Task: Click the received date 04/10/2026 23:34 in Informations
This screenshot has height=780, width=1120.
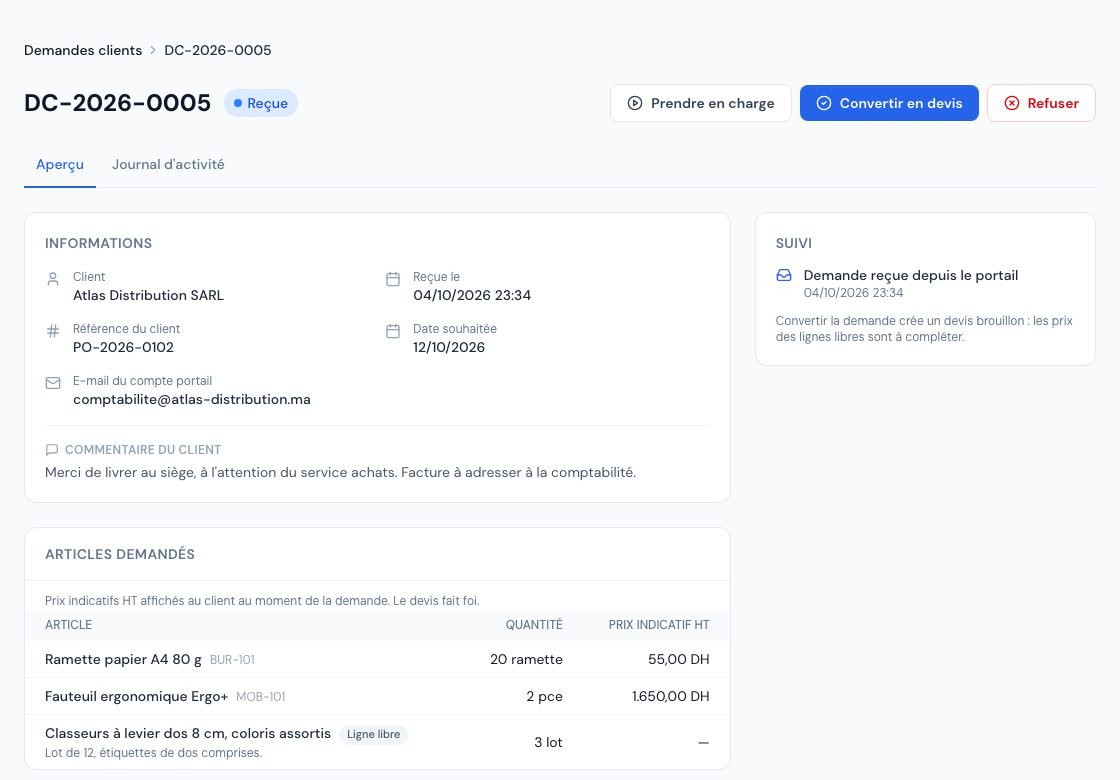Action: (472, 295)
